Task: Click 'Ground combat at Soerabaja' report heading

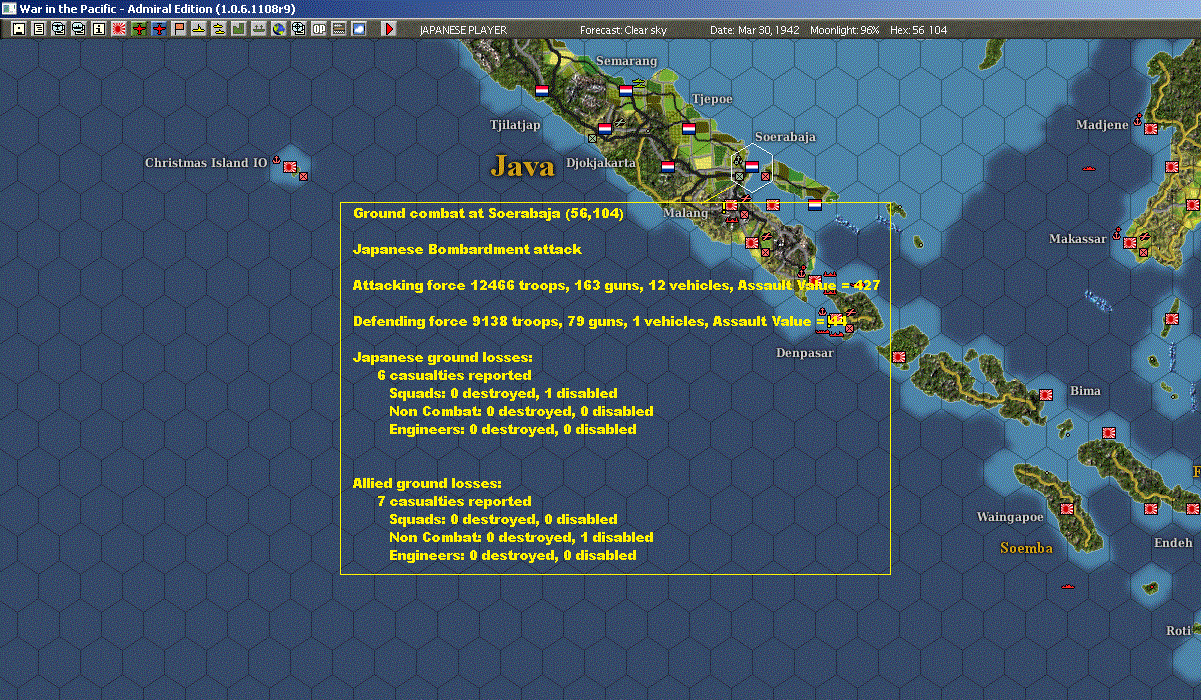Action: click(488, 214)
